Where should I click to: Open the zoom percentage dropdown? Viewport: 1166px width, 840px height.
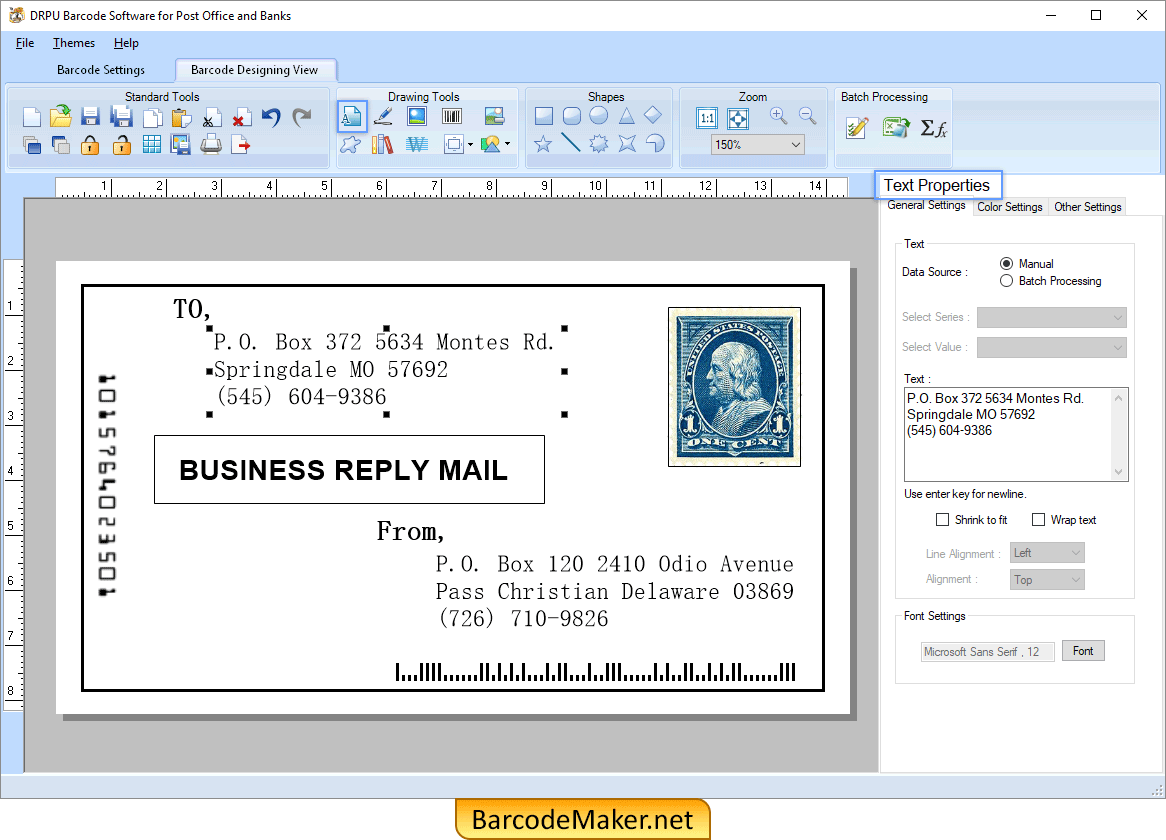pyautogui.click(x=757, y=144)
